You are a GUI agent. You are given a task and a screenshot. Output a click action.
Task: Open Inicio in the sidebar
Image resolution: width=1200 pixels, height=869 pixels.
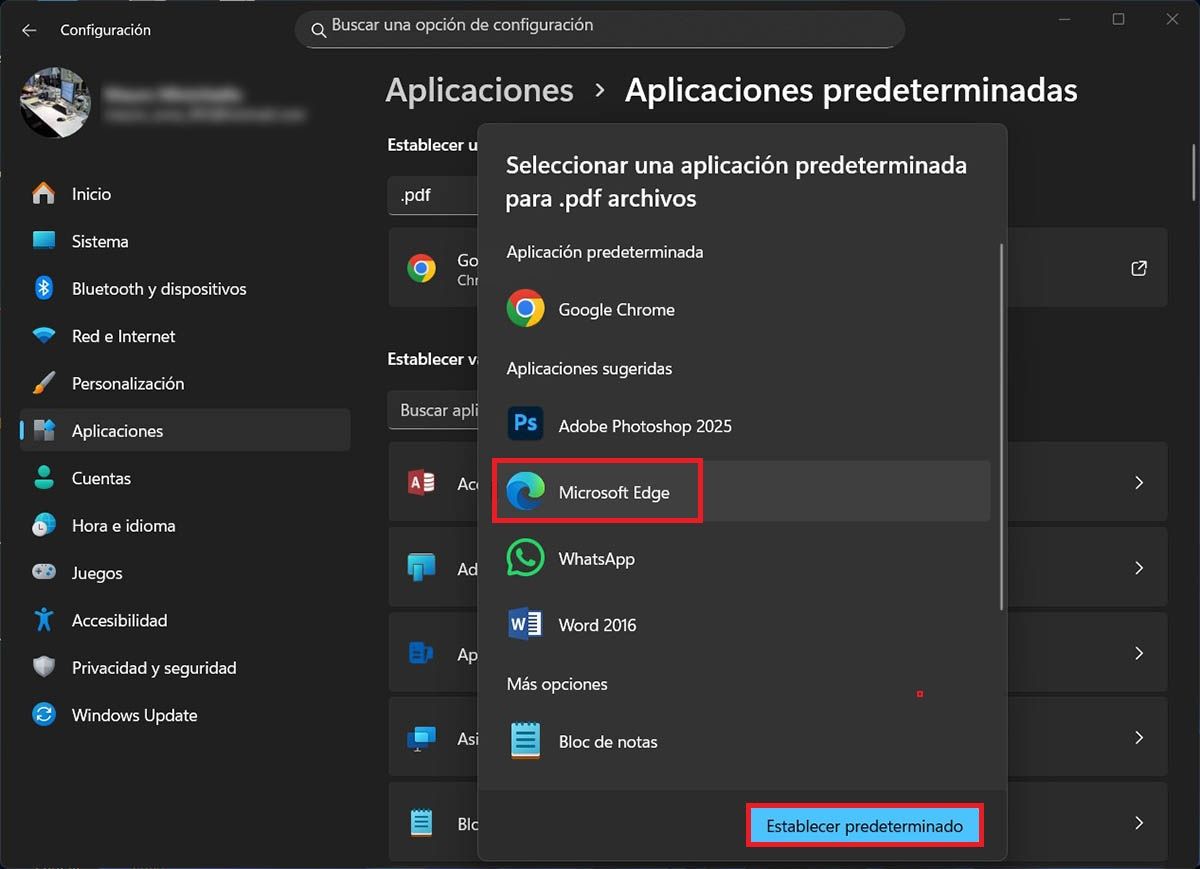pyautogui.click(x=91, y=194)
